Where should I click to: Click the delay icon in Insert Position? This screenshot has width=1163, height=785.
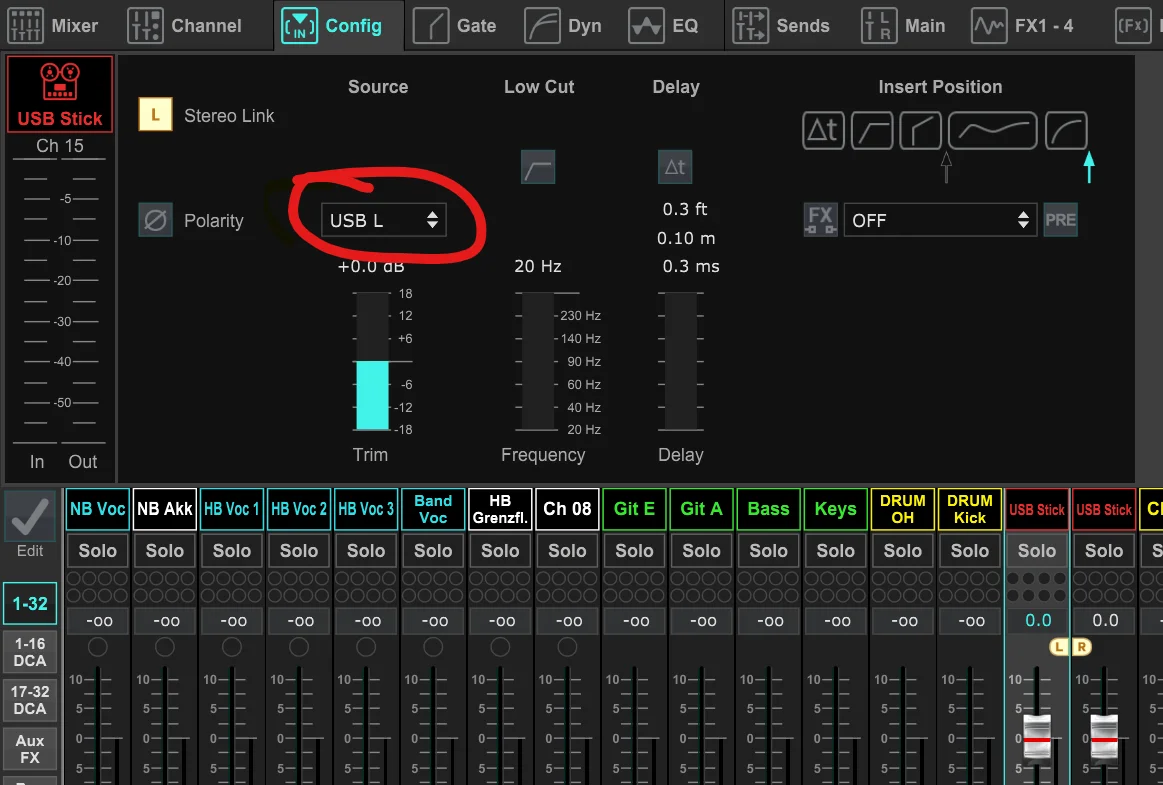coord(823,131)
